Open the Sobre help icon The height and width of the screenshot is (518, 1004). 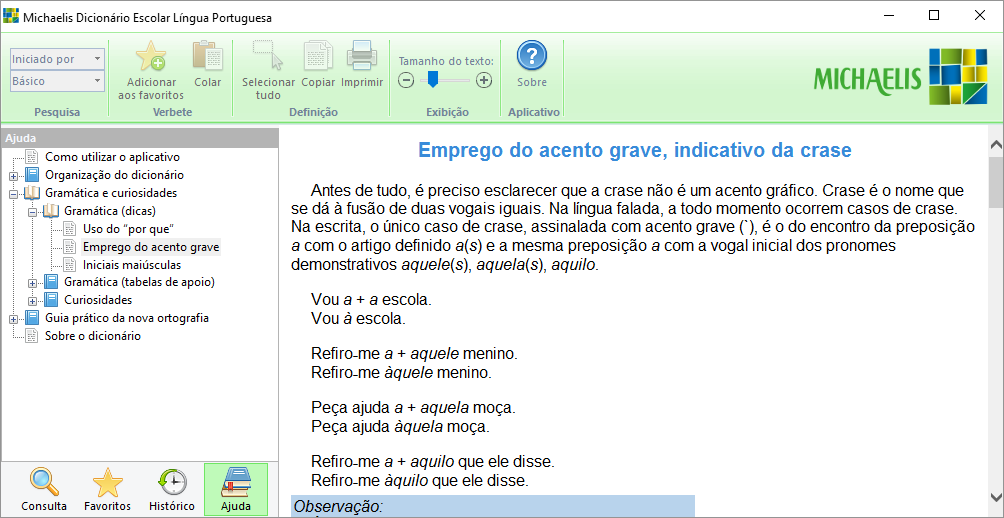tap(532, 56)
